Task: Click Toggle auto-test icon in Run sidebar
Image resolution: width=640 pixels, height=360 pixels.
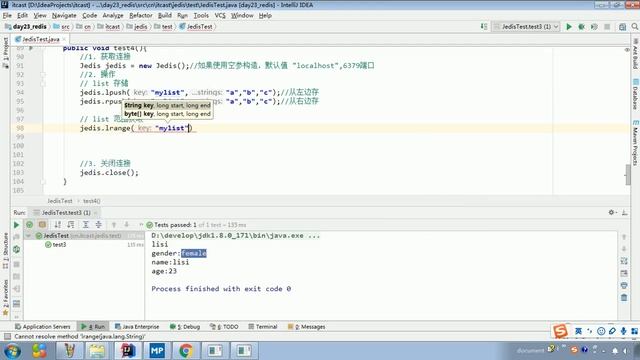Action: (x=16, y=249)
